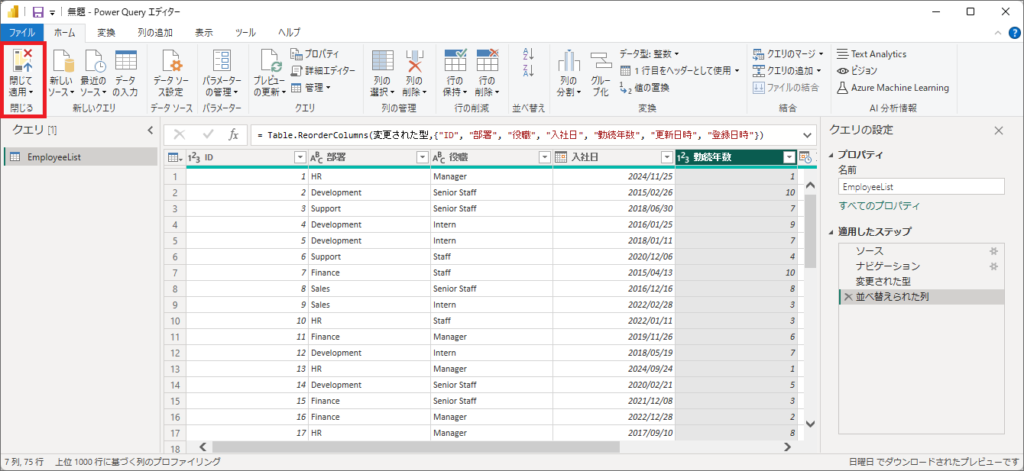Click 列の削除 (Remove Columns) icon
The image size is (1024, 471).
[x=414, y=61]
